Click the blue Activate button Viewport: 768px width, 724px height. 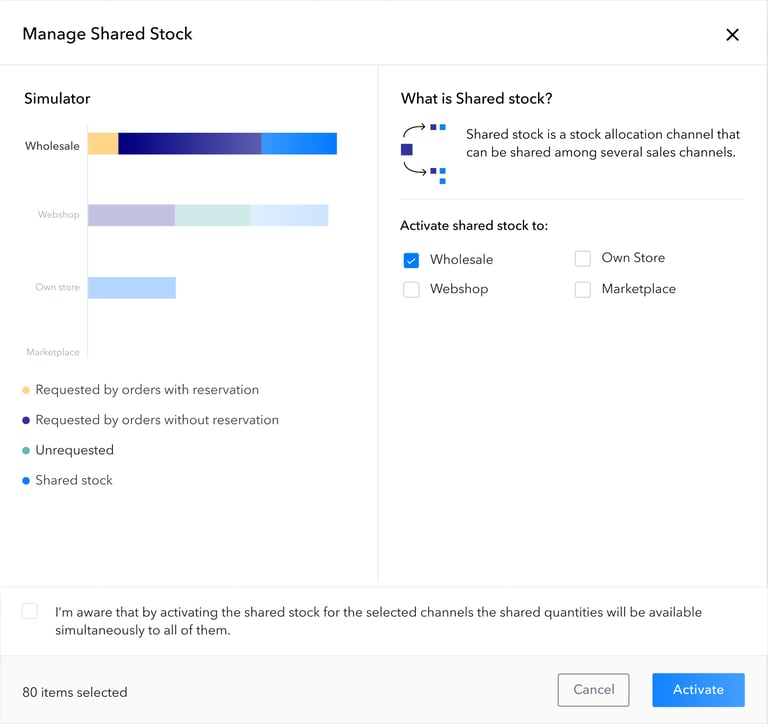coord(698,690)
